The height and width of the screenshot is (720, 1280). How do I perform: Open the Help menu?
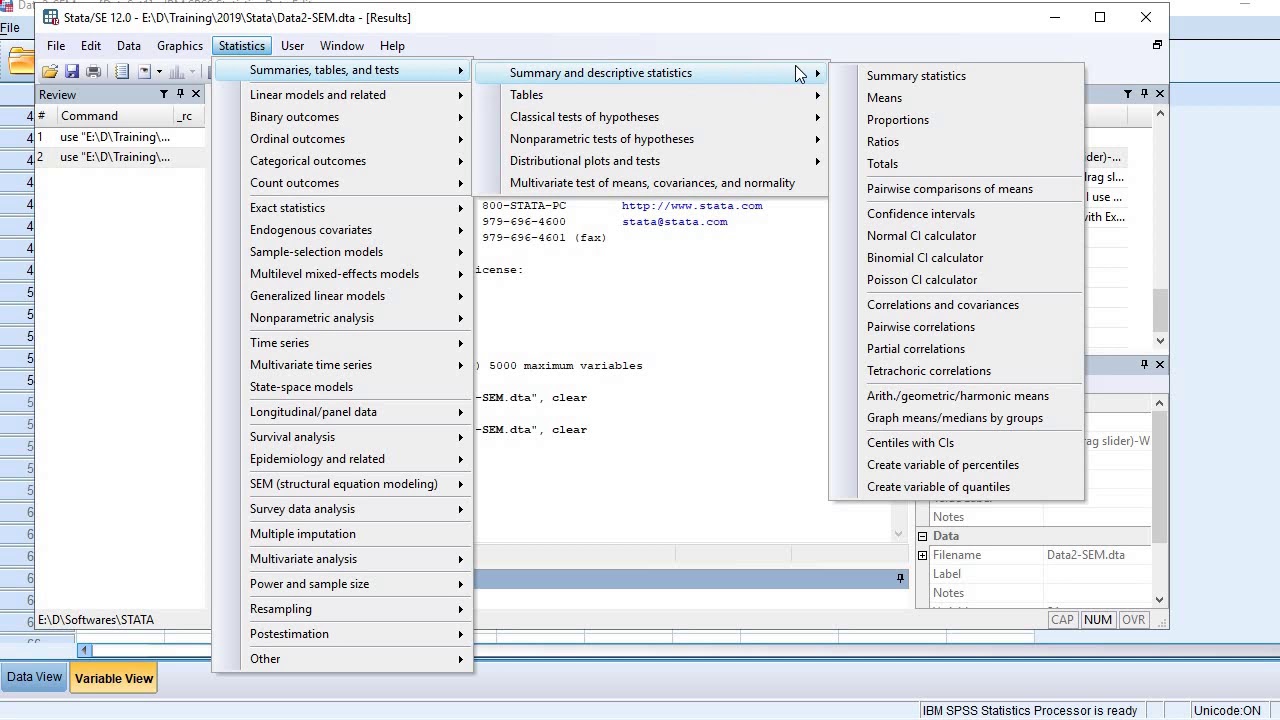pos(392,46)
